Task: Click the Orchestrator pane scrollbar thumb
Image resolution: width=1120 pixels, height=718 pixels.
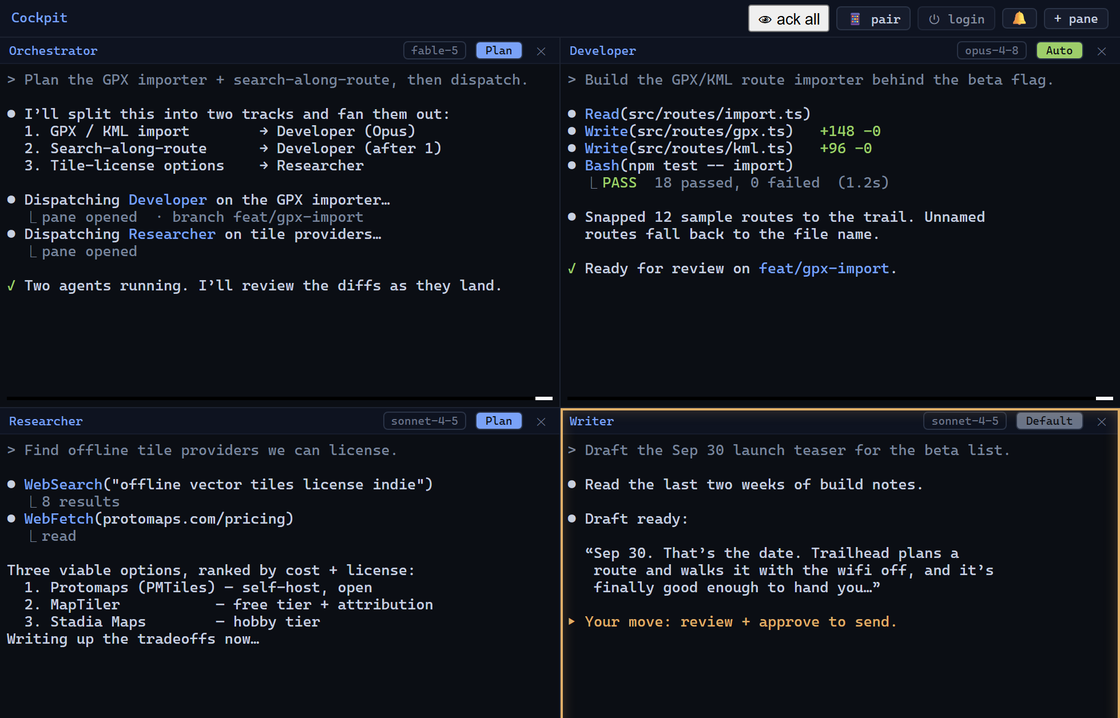Action: (x=544, y=398)
